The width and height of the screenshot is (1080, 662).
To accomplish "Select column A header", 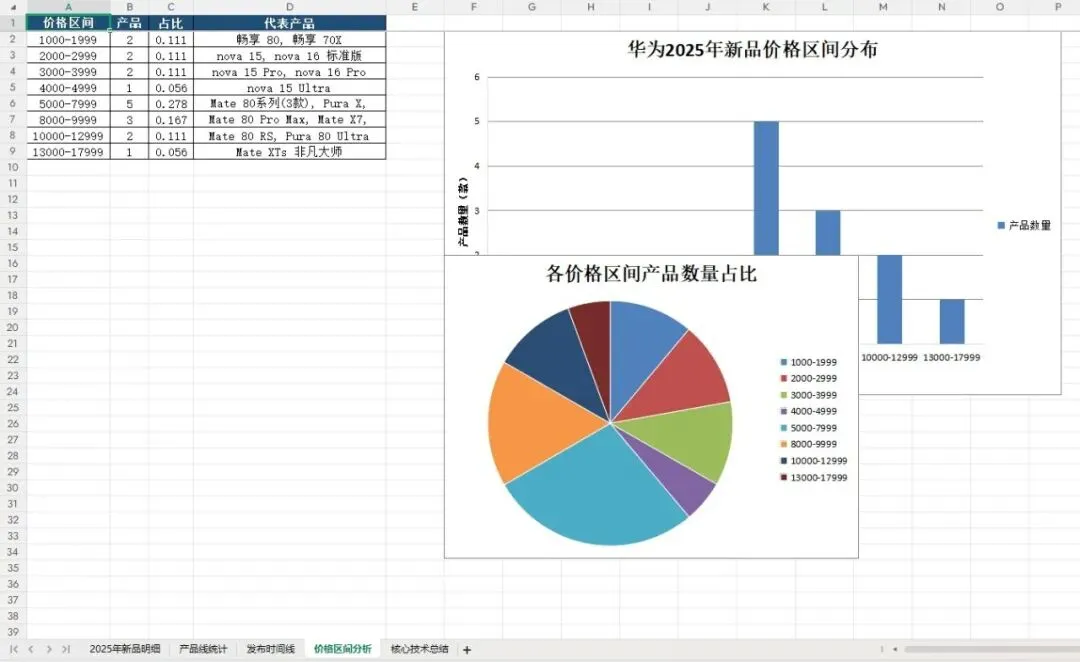I will (x=68, y=7).
